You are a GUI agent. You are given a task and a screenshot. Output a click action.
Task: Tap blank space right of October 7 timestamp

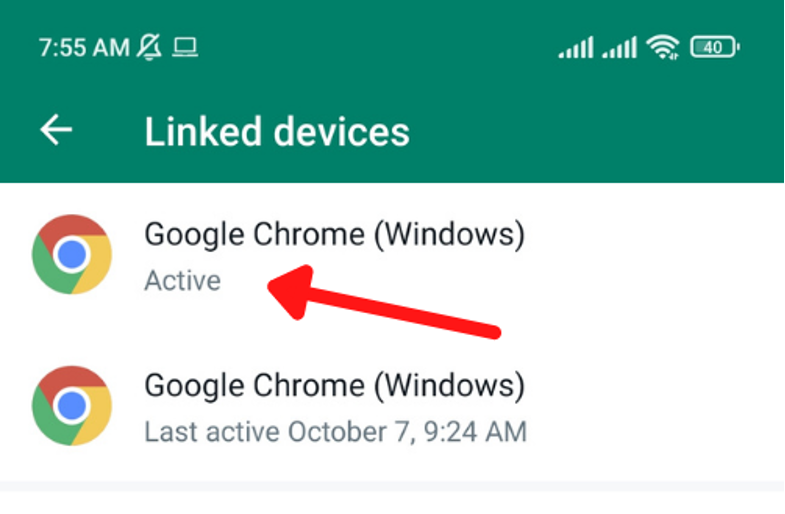[650, 432]
